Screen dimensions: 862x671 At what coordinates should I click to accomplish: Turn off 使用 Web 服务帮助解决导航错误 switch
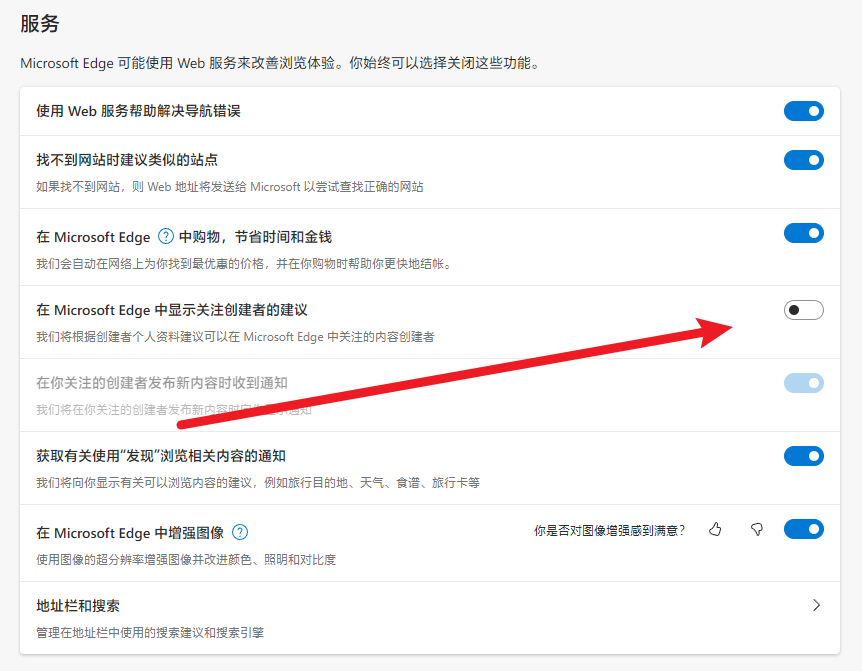[803, 111]
